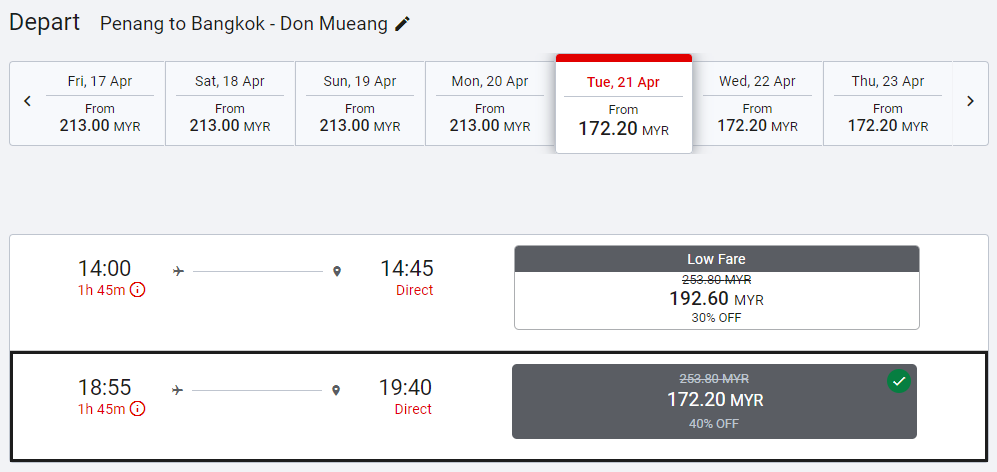Click the Tue, 21 Apr selected date
The width and height of the screenshot is (997, 472).
(x=623, y=106)
